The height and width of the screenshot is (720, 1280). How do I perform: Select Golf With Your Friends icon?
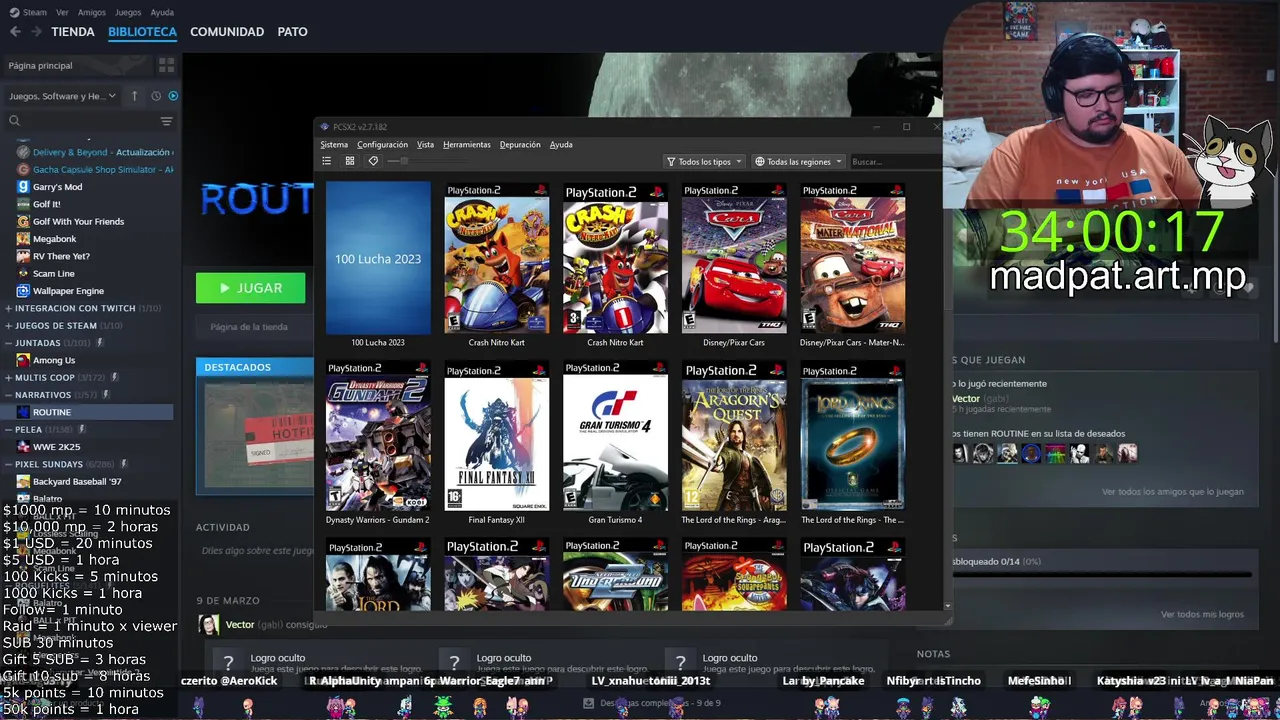[23, 221]
